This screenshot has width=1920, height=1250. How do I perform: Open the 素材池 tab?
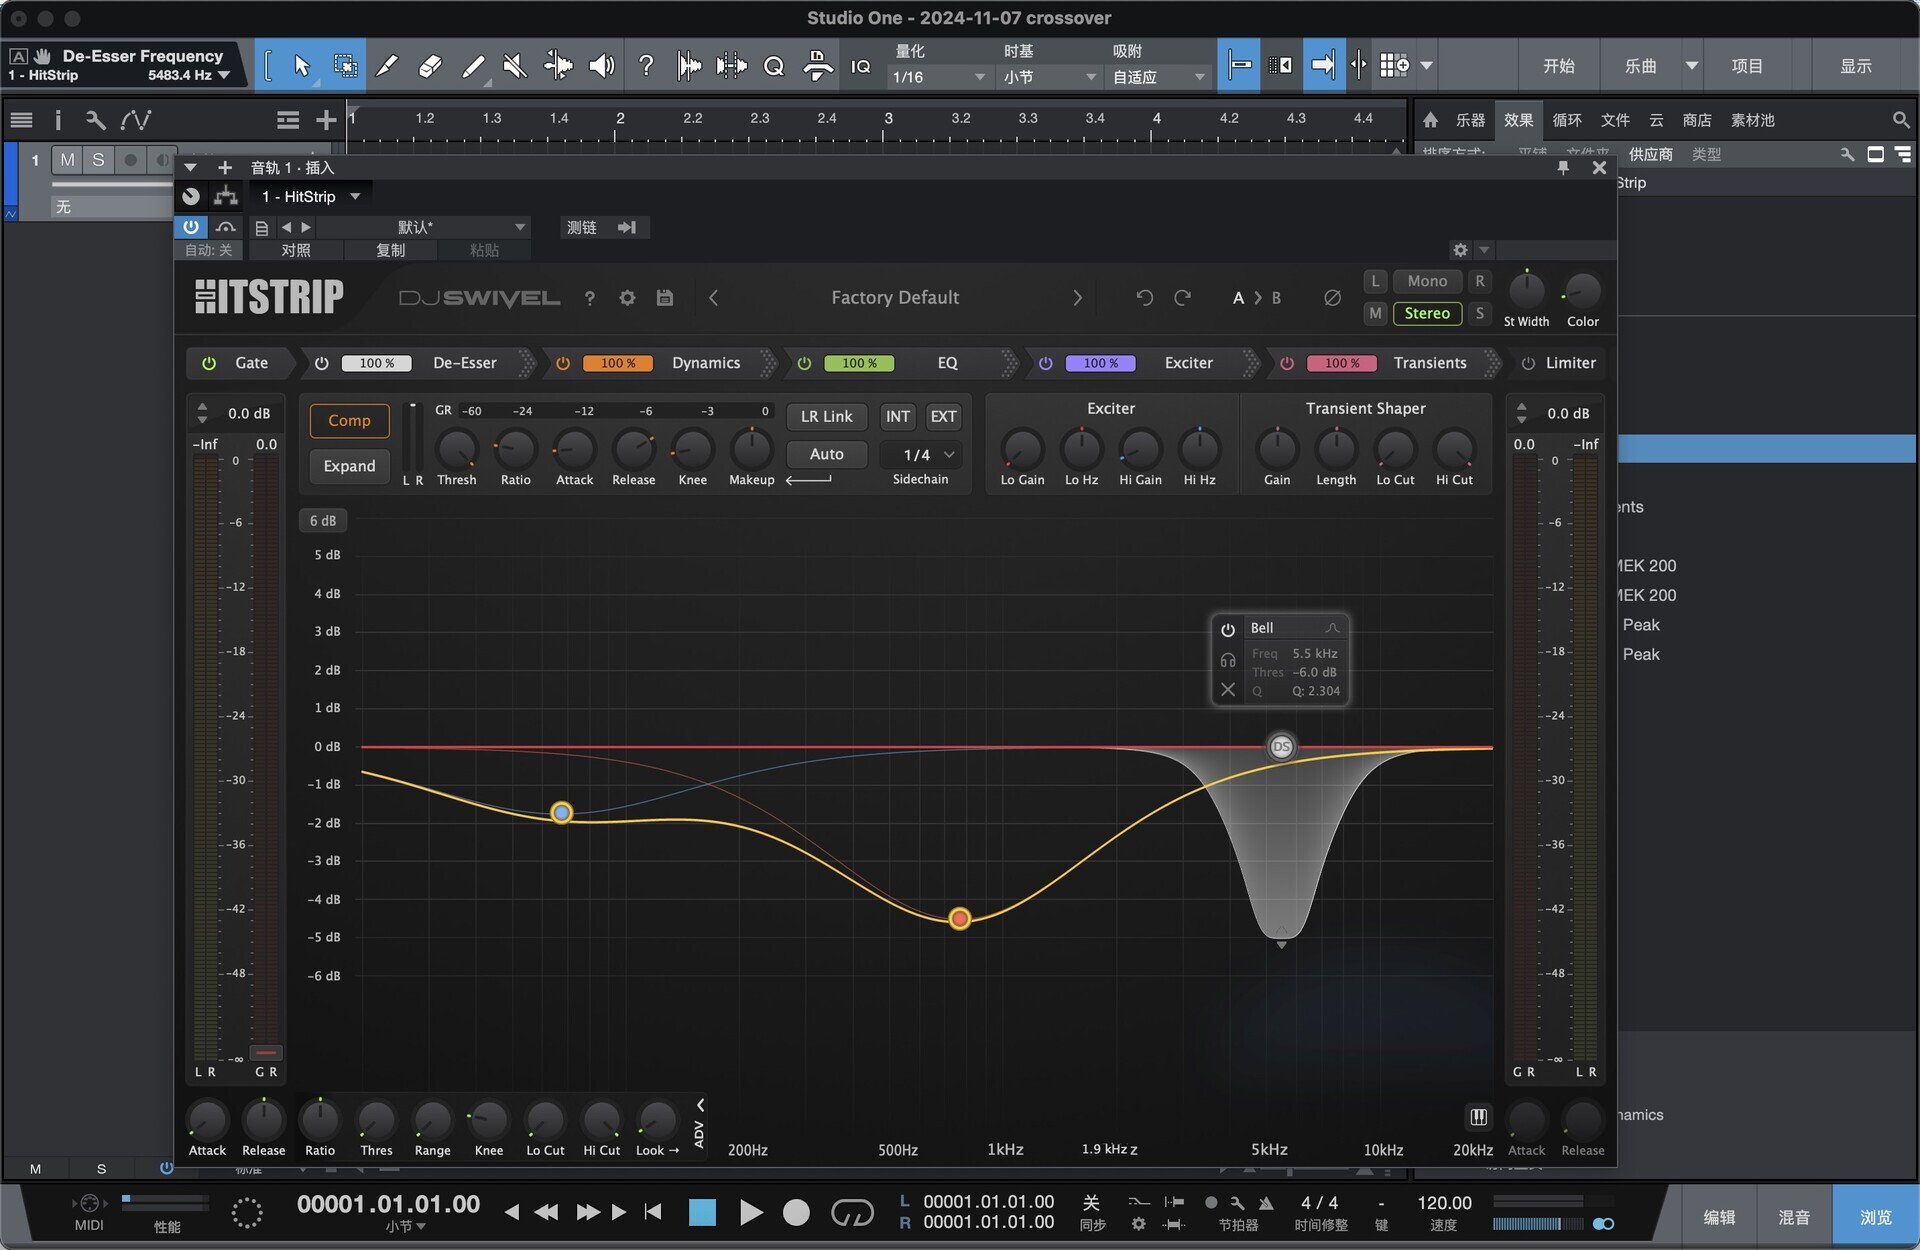click(1753, 120)
